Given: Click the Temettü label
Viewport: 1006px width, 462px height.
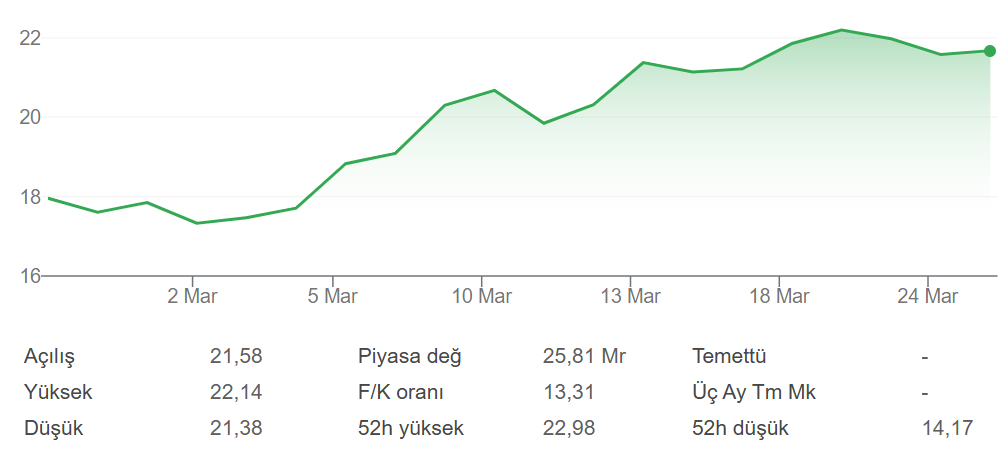Looking at the screenshot, I should 729,356.
